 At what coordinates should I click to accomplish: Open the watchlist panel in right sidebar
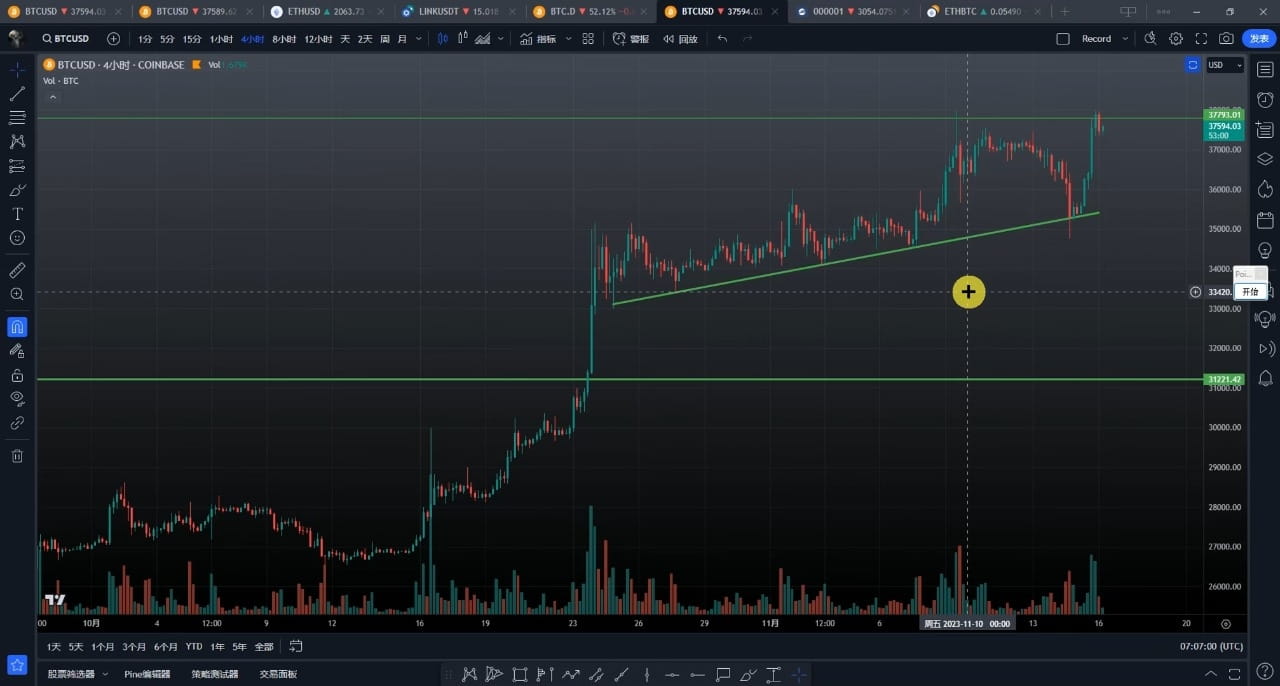pyautogui.click(x=1265, y=69)
